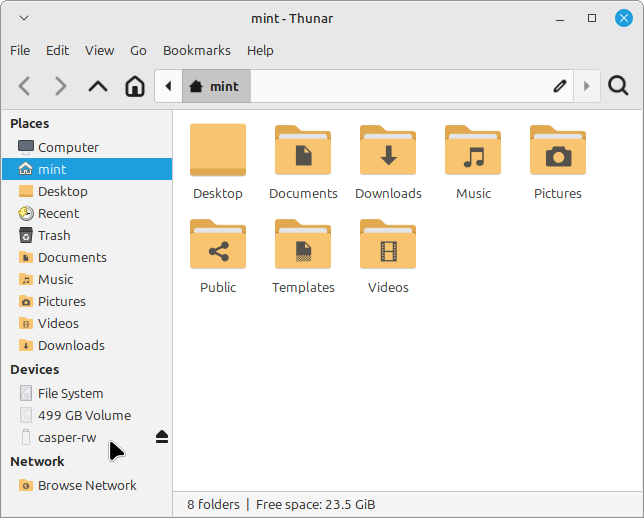Mount the 499 GB Volume
Screen dimensions: 644x518
point(87,415)
